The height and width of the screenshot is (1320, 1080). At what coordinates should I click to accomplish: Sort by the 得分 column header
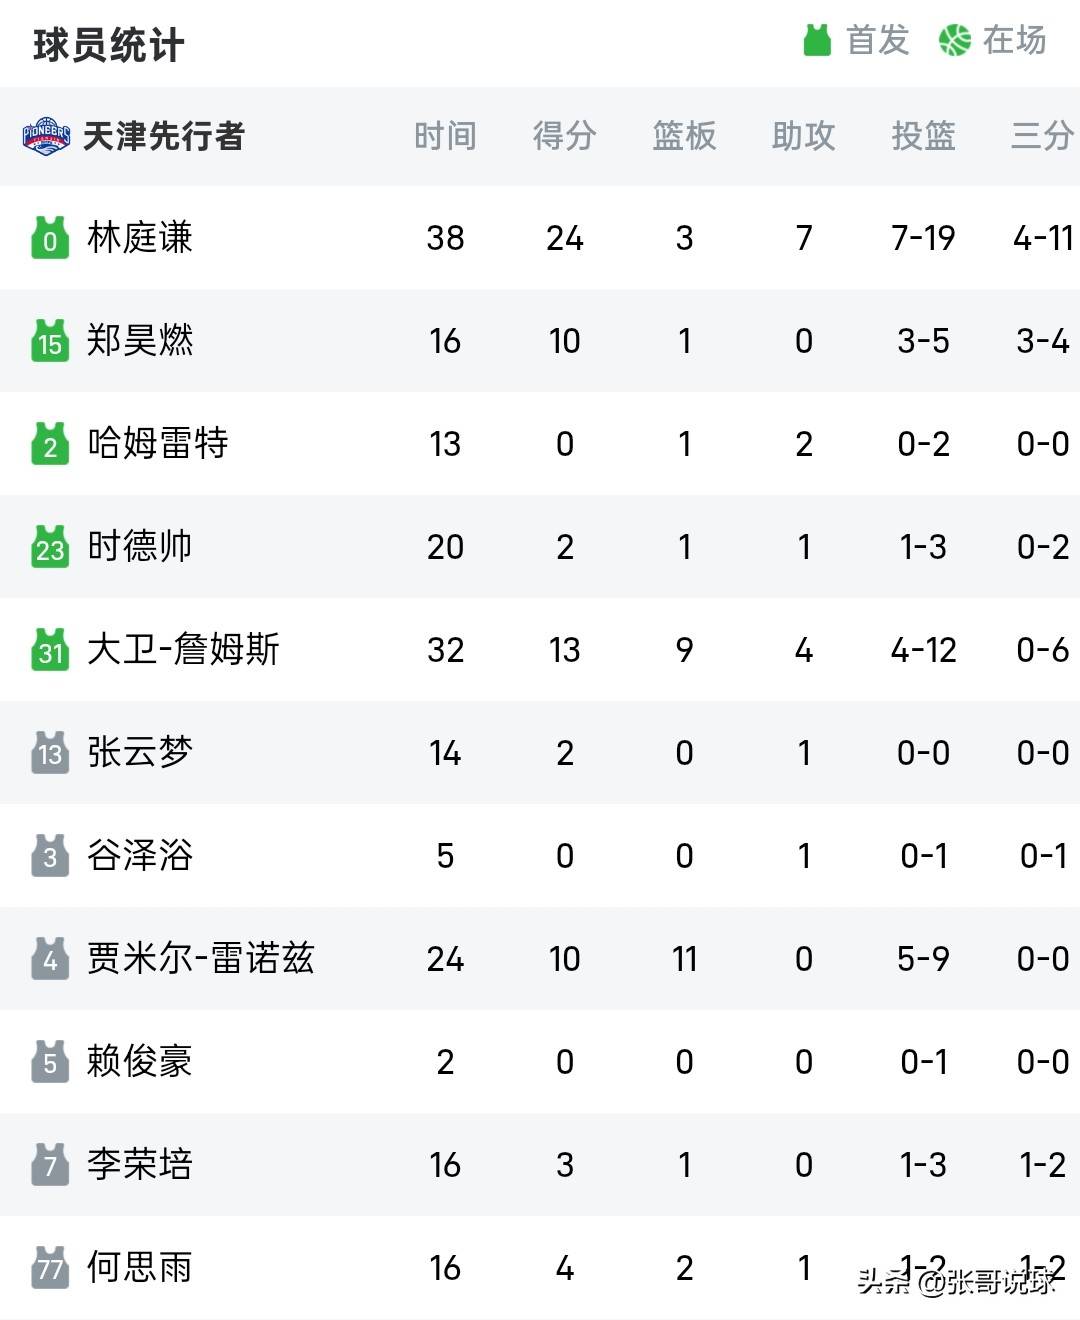click(x=565, y=136)
